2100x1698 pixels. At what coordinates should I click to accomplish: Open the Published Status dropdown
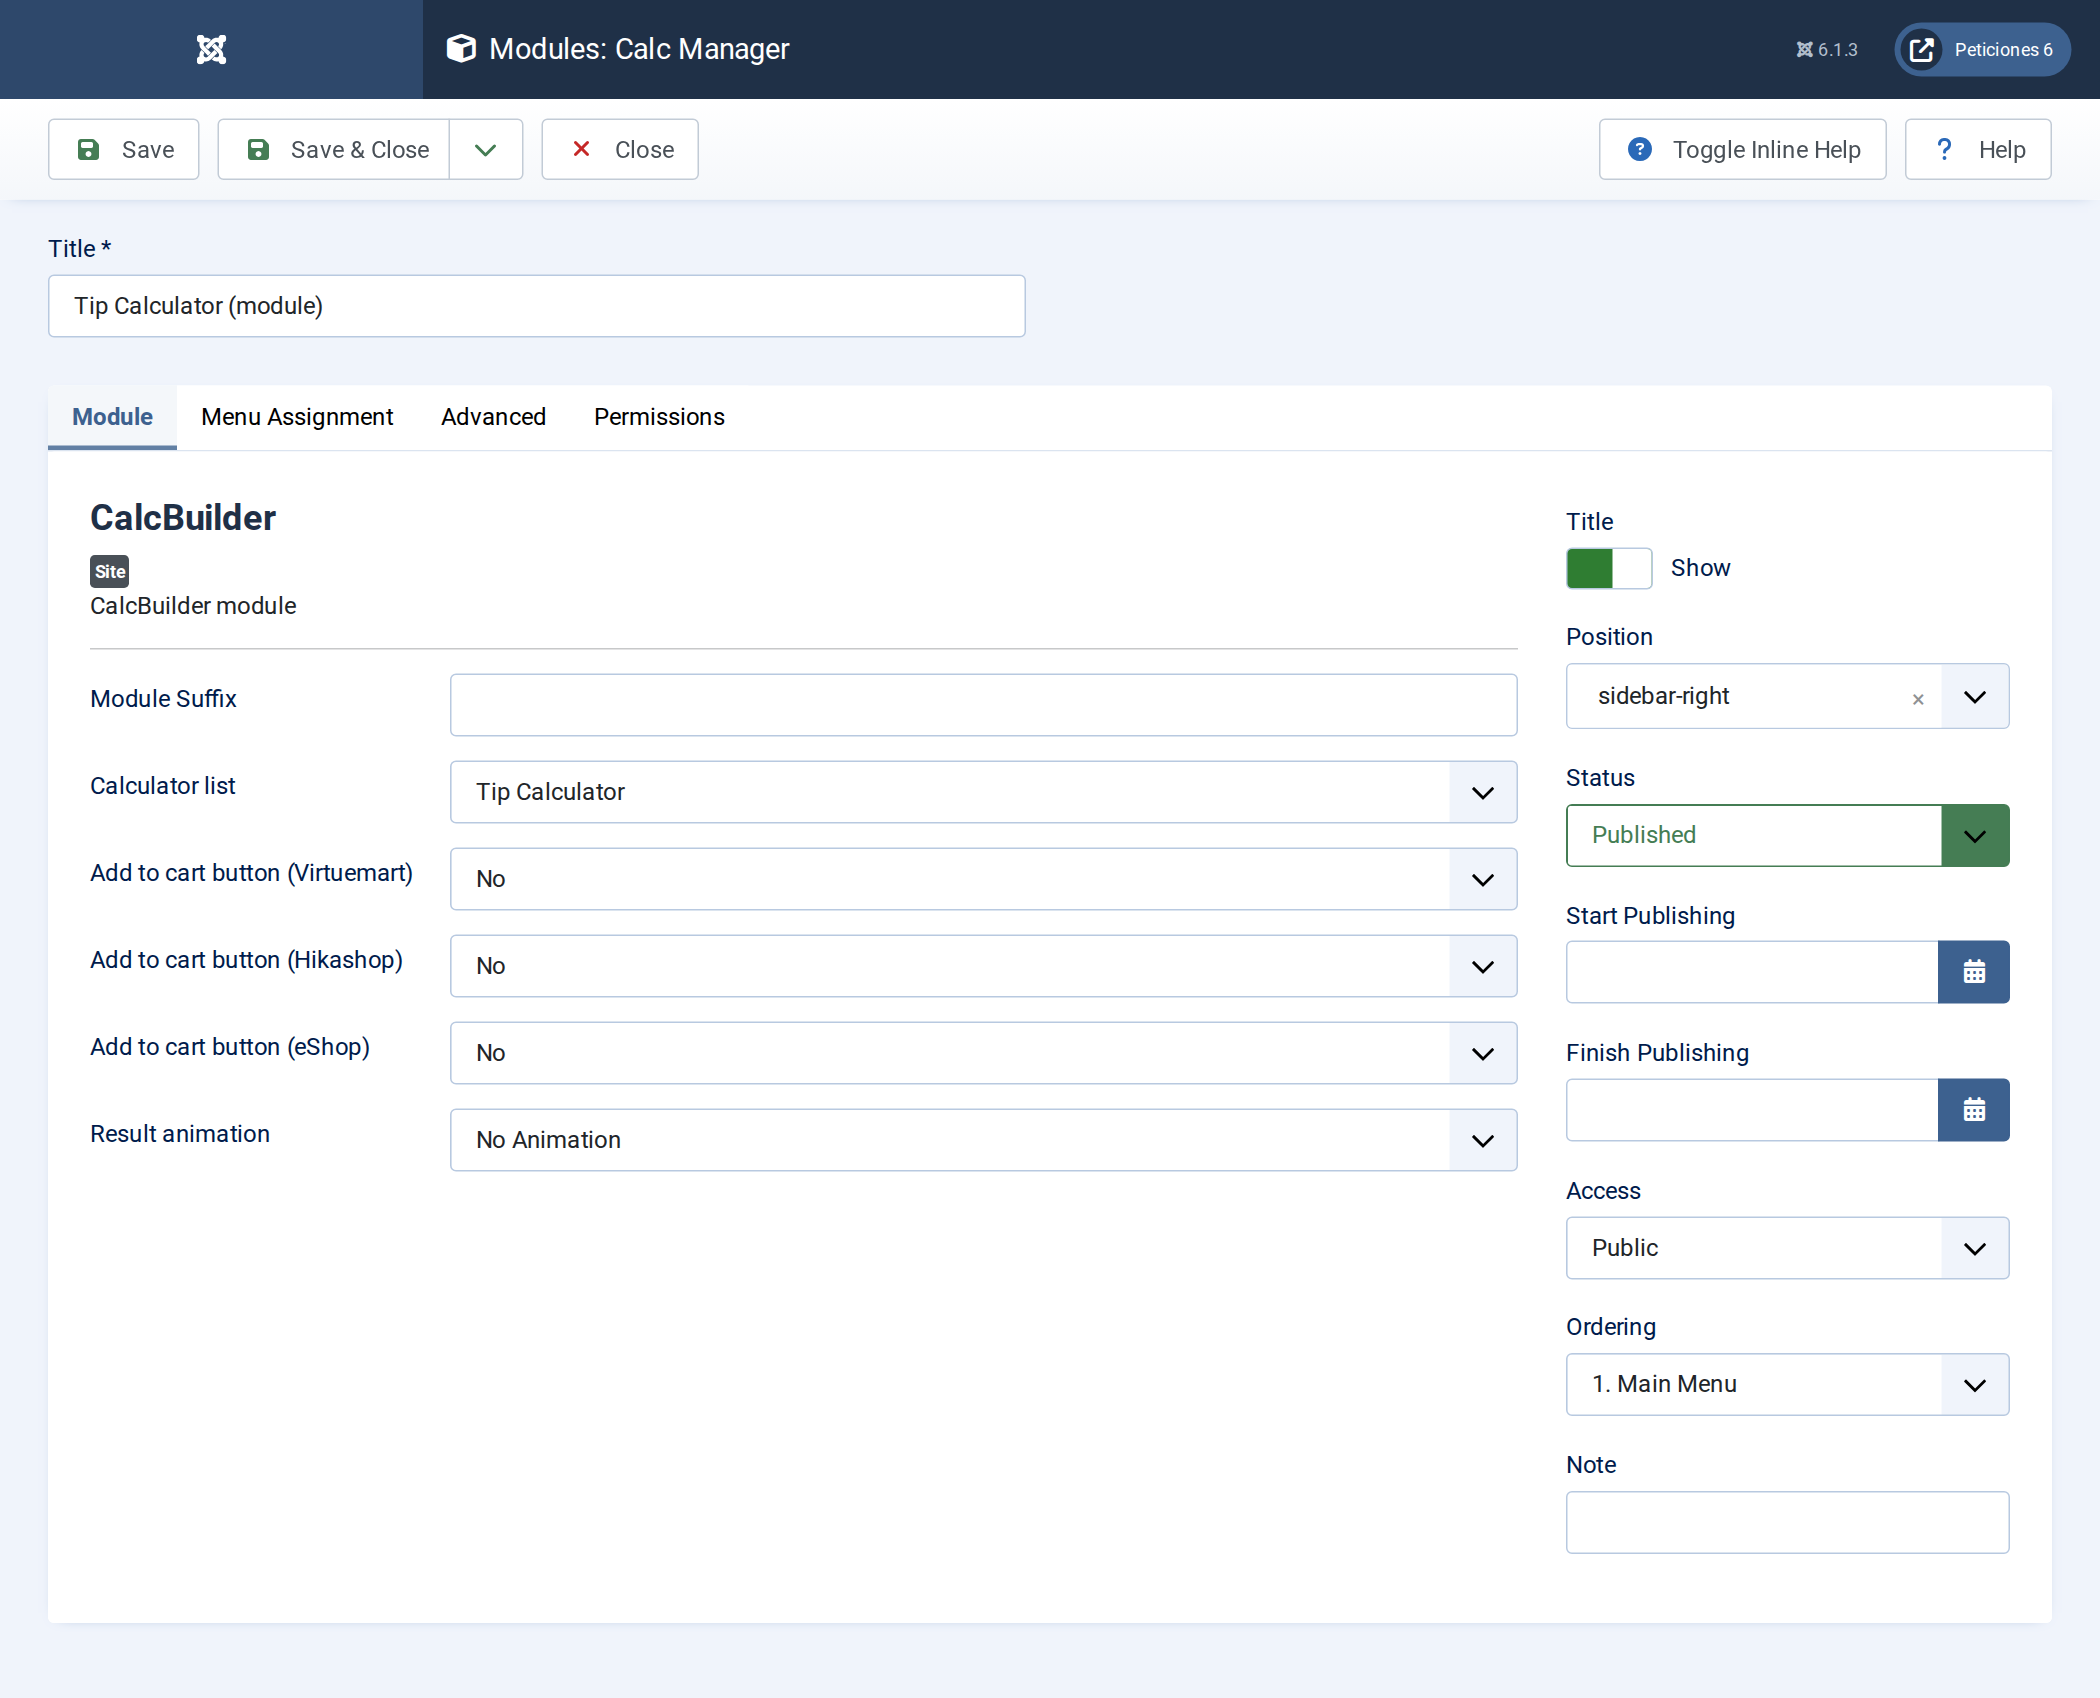pyautogui.click(x=1788, y=835)
